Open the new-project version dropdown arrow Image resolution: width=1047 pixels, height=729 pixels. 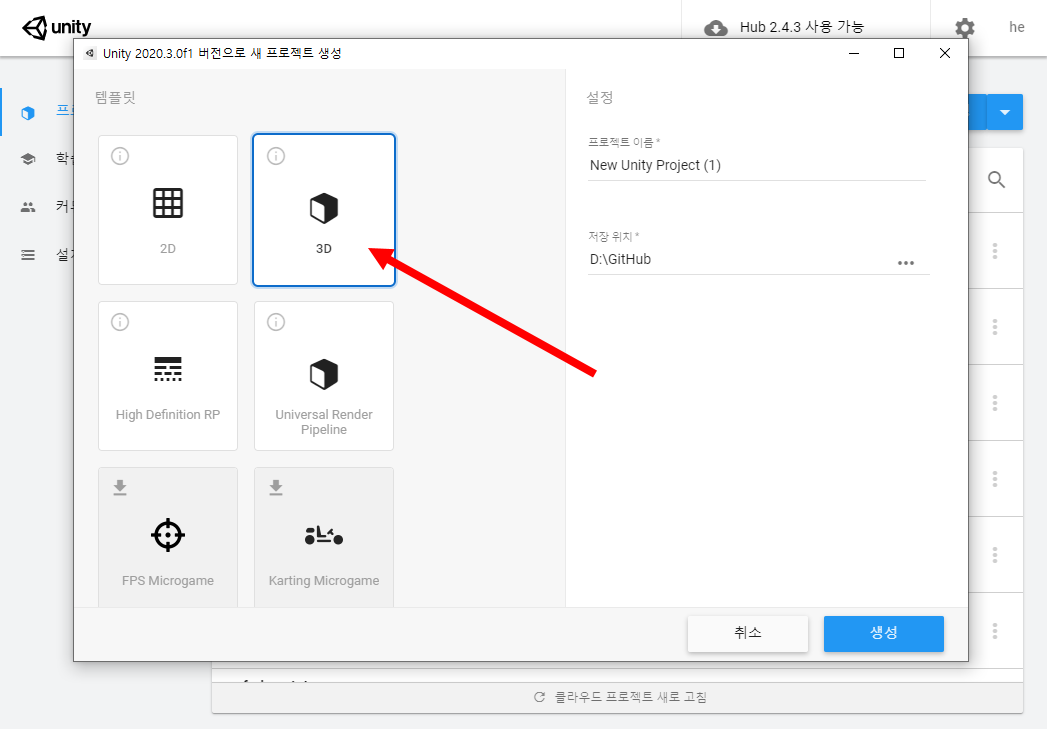click(1005, 112)
